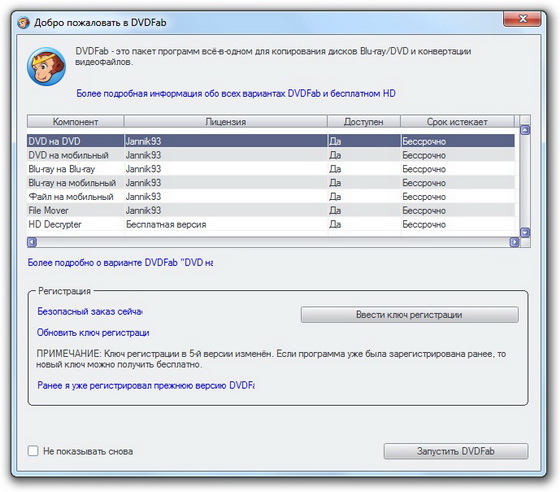The height and width of the screenshot is (492, 560).
Task: Select the "File Mover" row
Action: coord(271,211)
